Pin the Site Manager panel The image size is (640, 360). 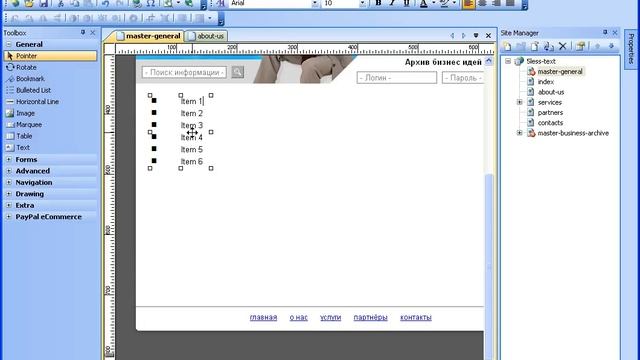tap(605, 32)
